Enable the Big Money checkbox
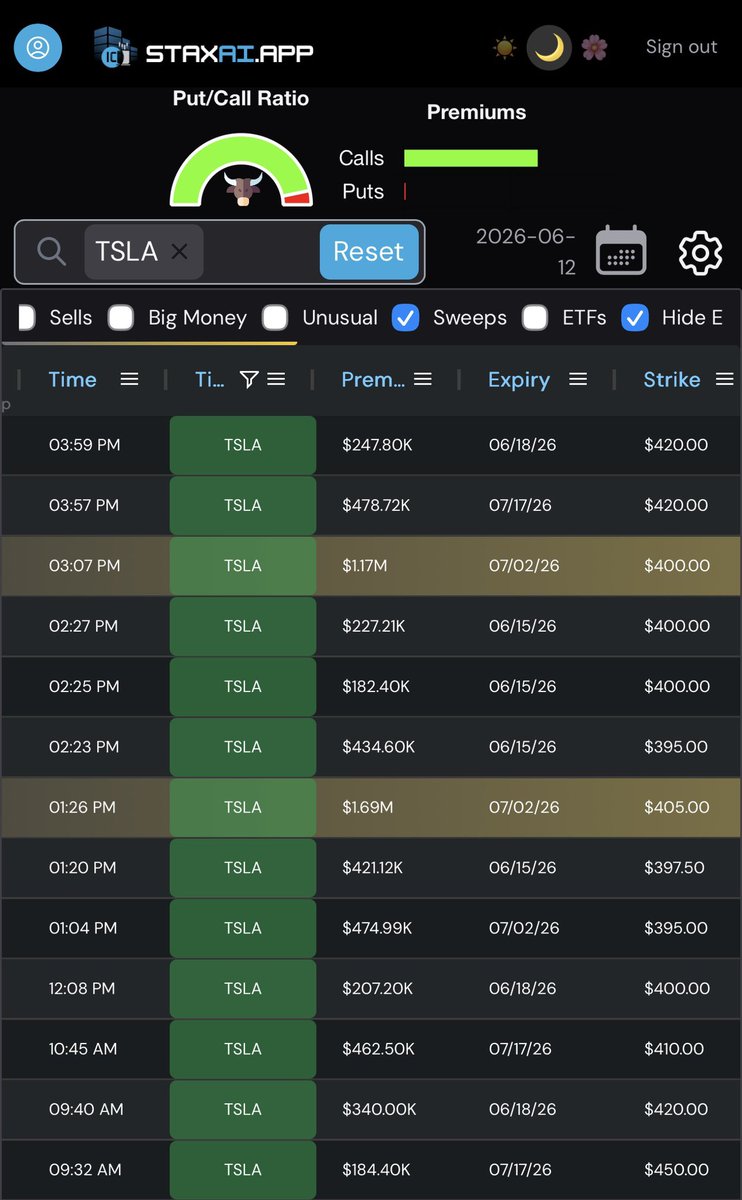Viewport: 742px width, 1200px height. (x=121, y=318)
